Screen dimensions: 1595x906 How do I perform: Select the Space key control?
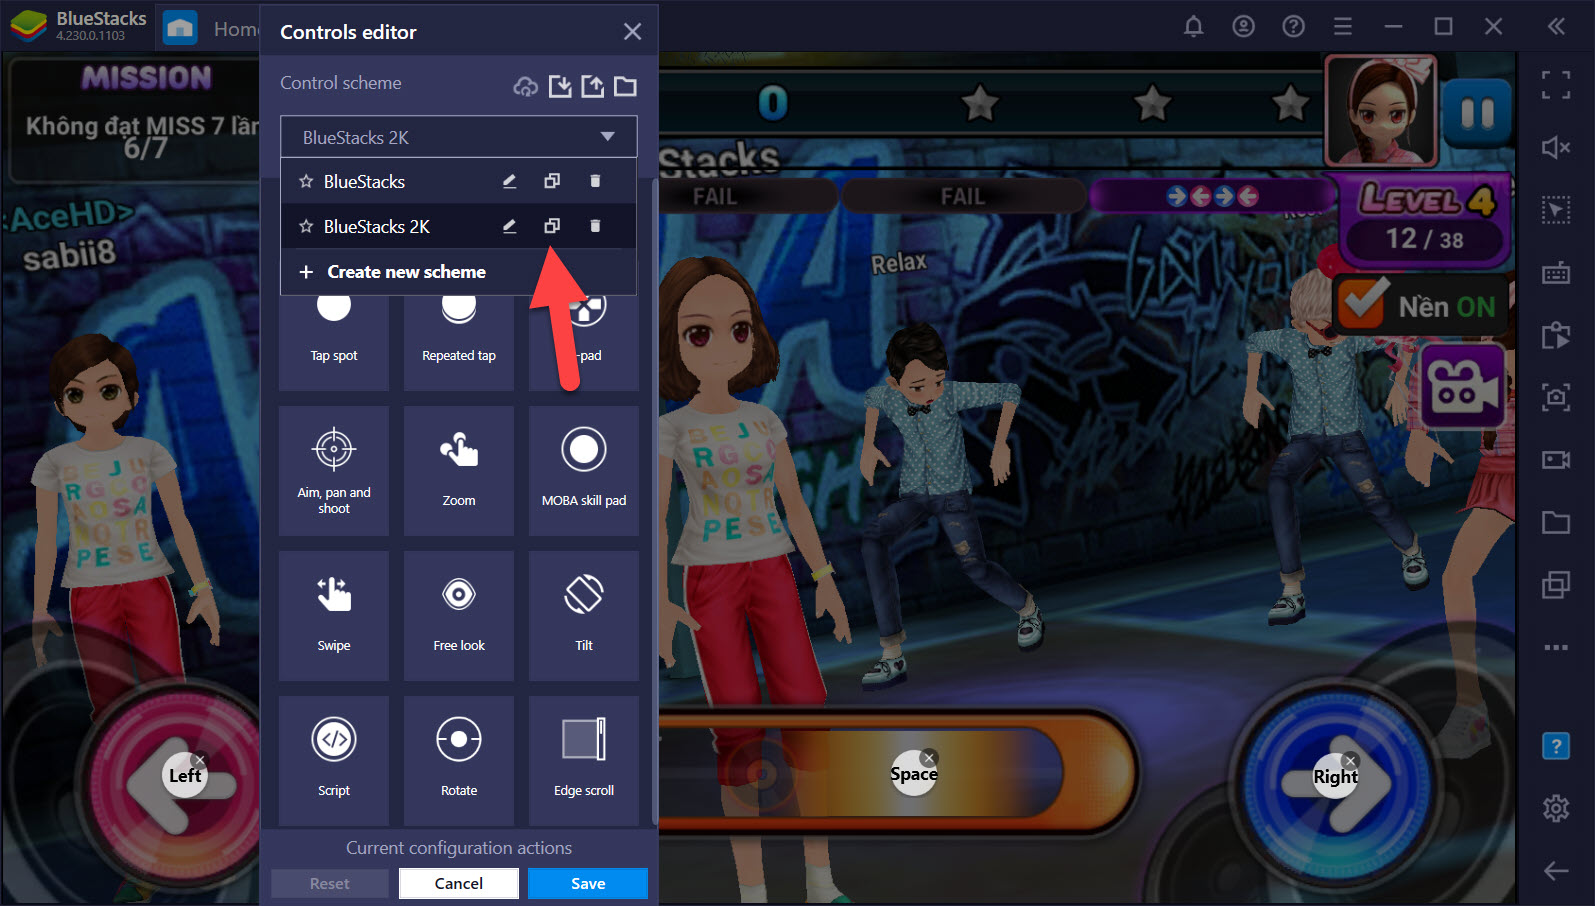pyautogui.click(x=913, y=774)
